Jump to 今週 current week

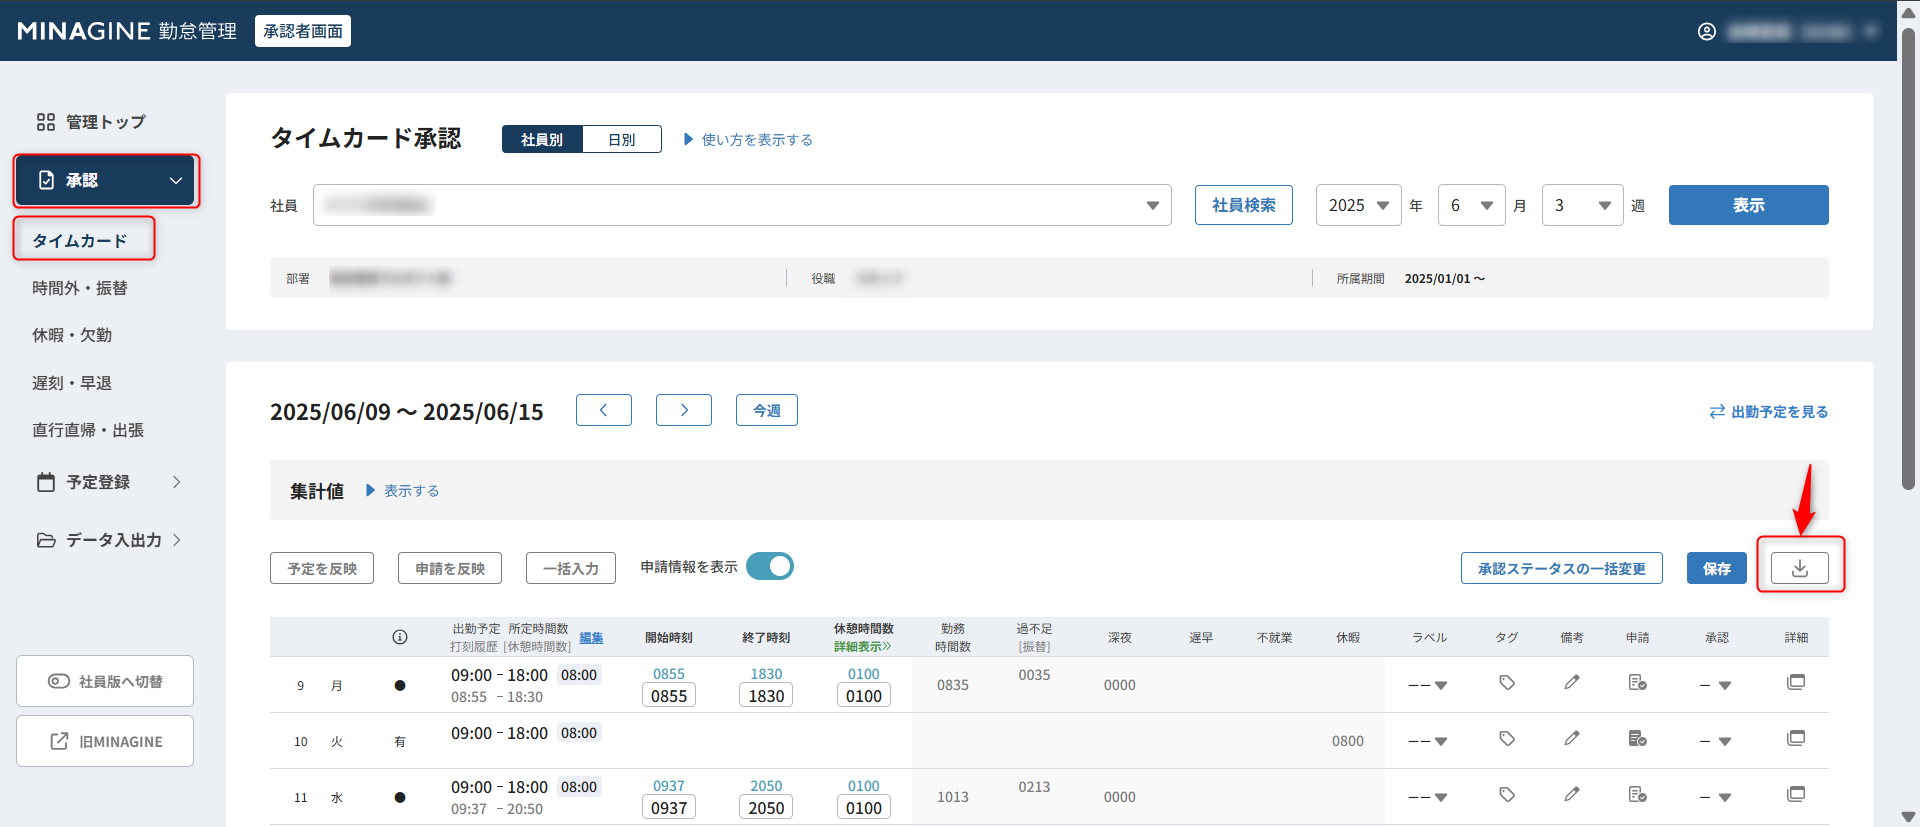coord(767,410)
